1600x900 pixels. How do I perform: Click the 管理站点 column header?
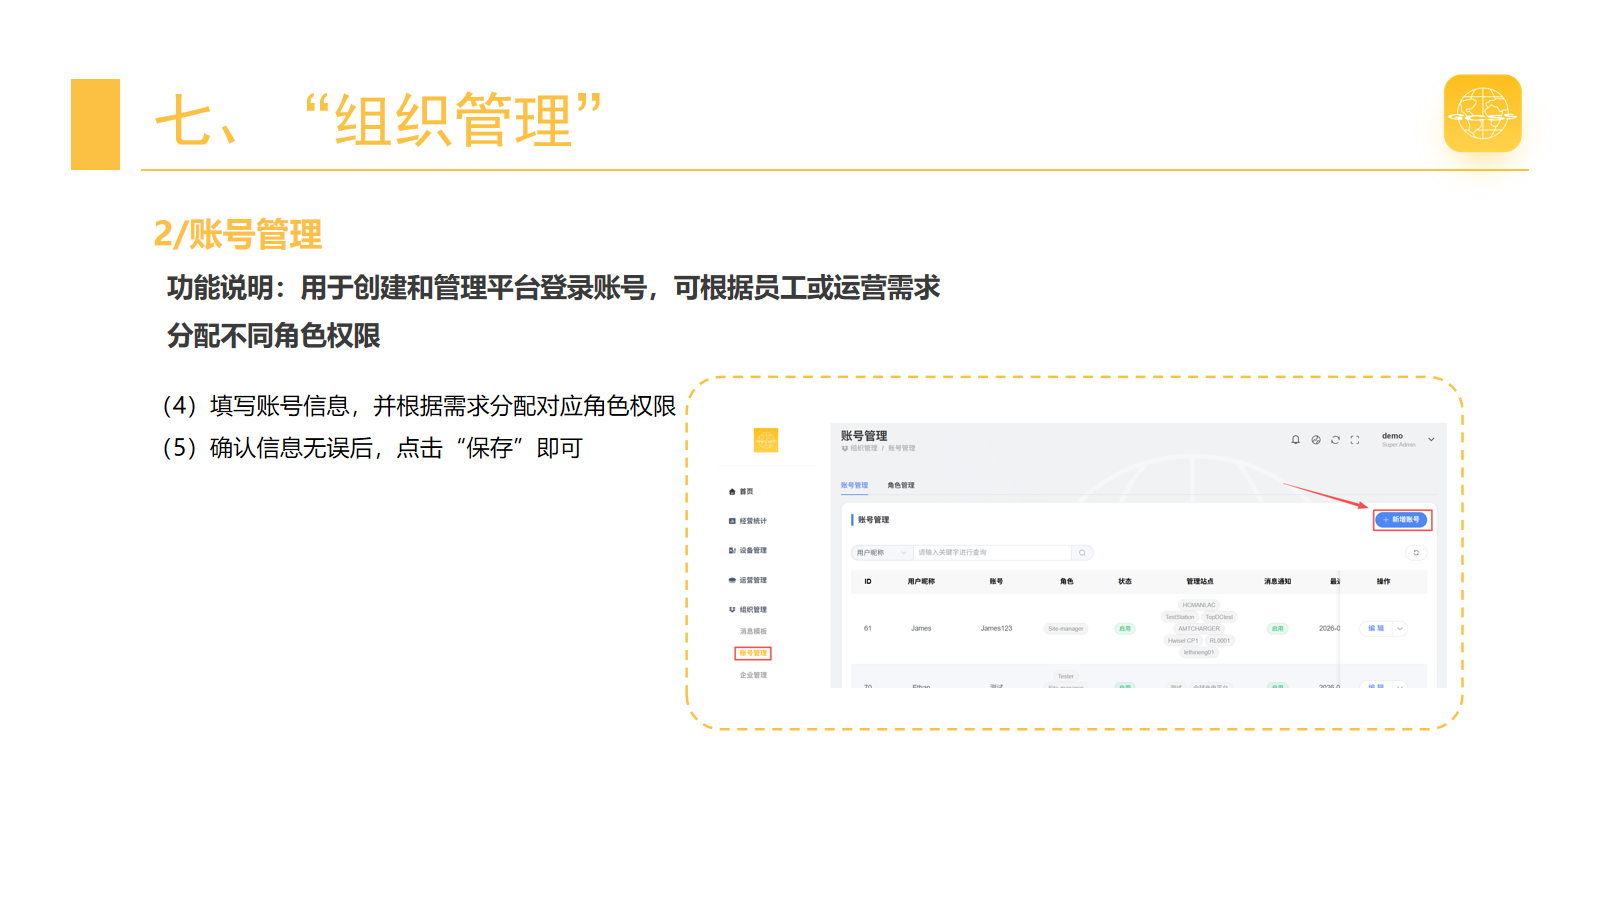(x=1200, y=581)
